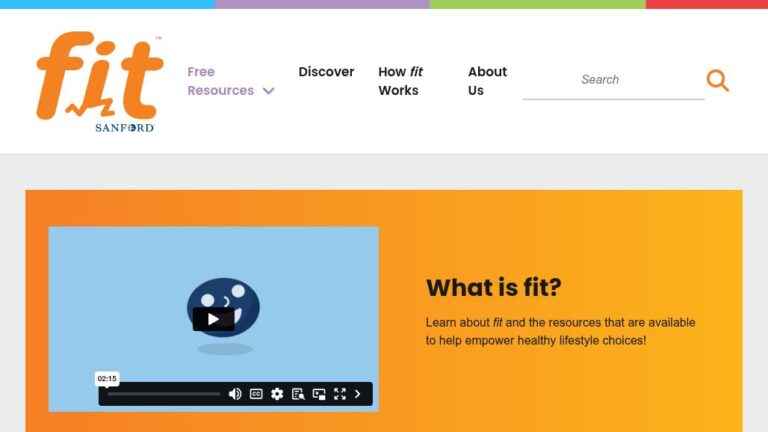
Task: Click the fit Sanford logo
Action: point(99,82)
